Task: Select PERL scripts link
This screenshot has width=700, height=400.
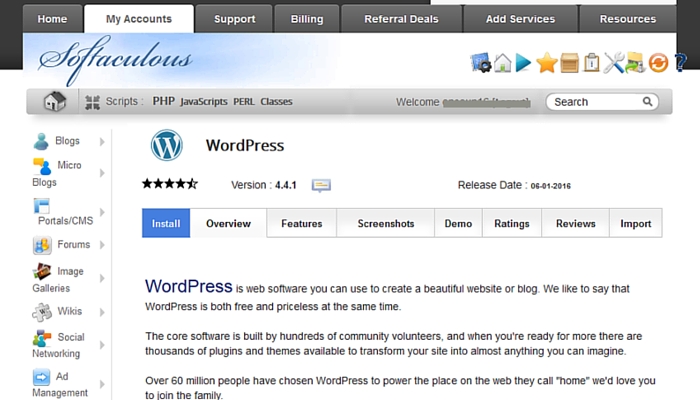Action: pyautogui.click(x=244, y=102)
